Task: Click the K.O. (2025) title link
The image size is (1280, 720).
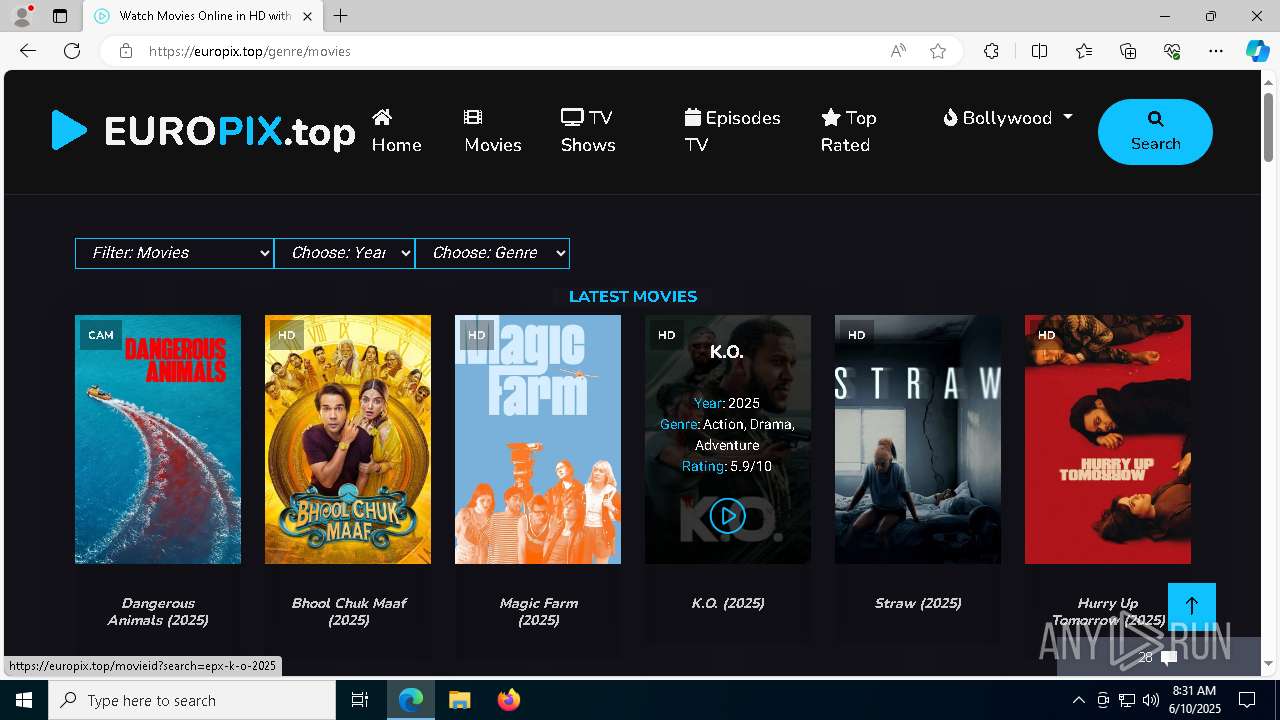Action: [x=728, y=603]
